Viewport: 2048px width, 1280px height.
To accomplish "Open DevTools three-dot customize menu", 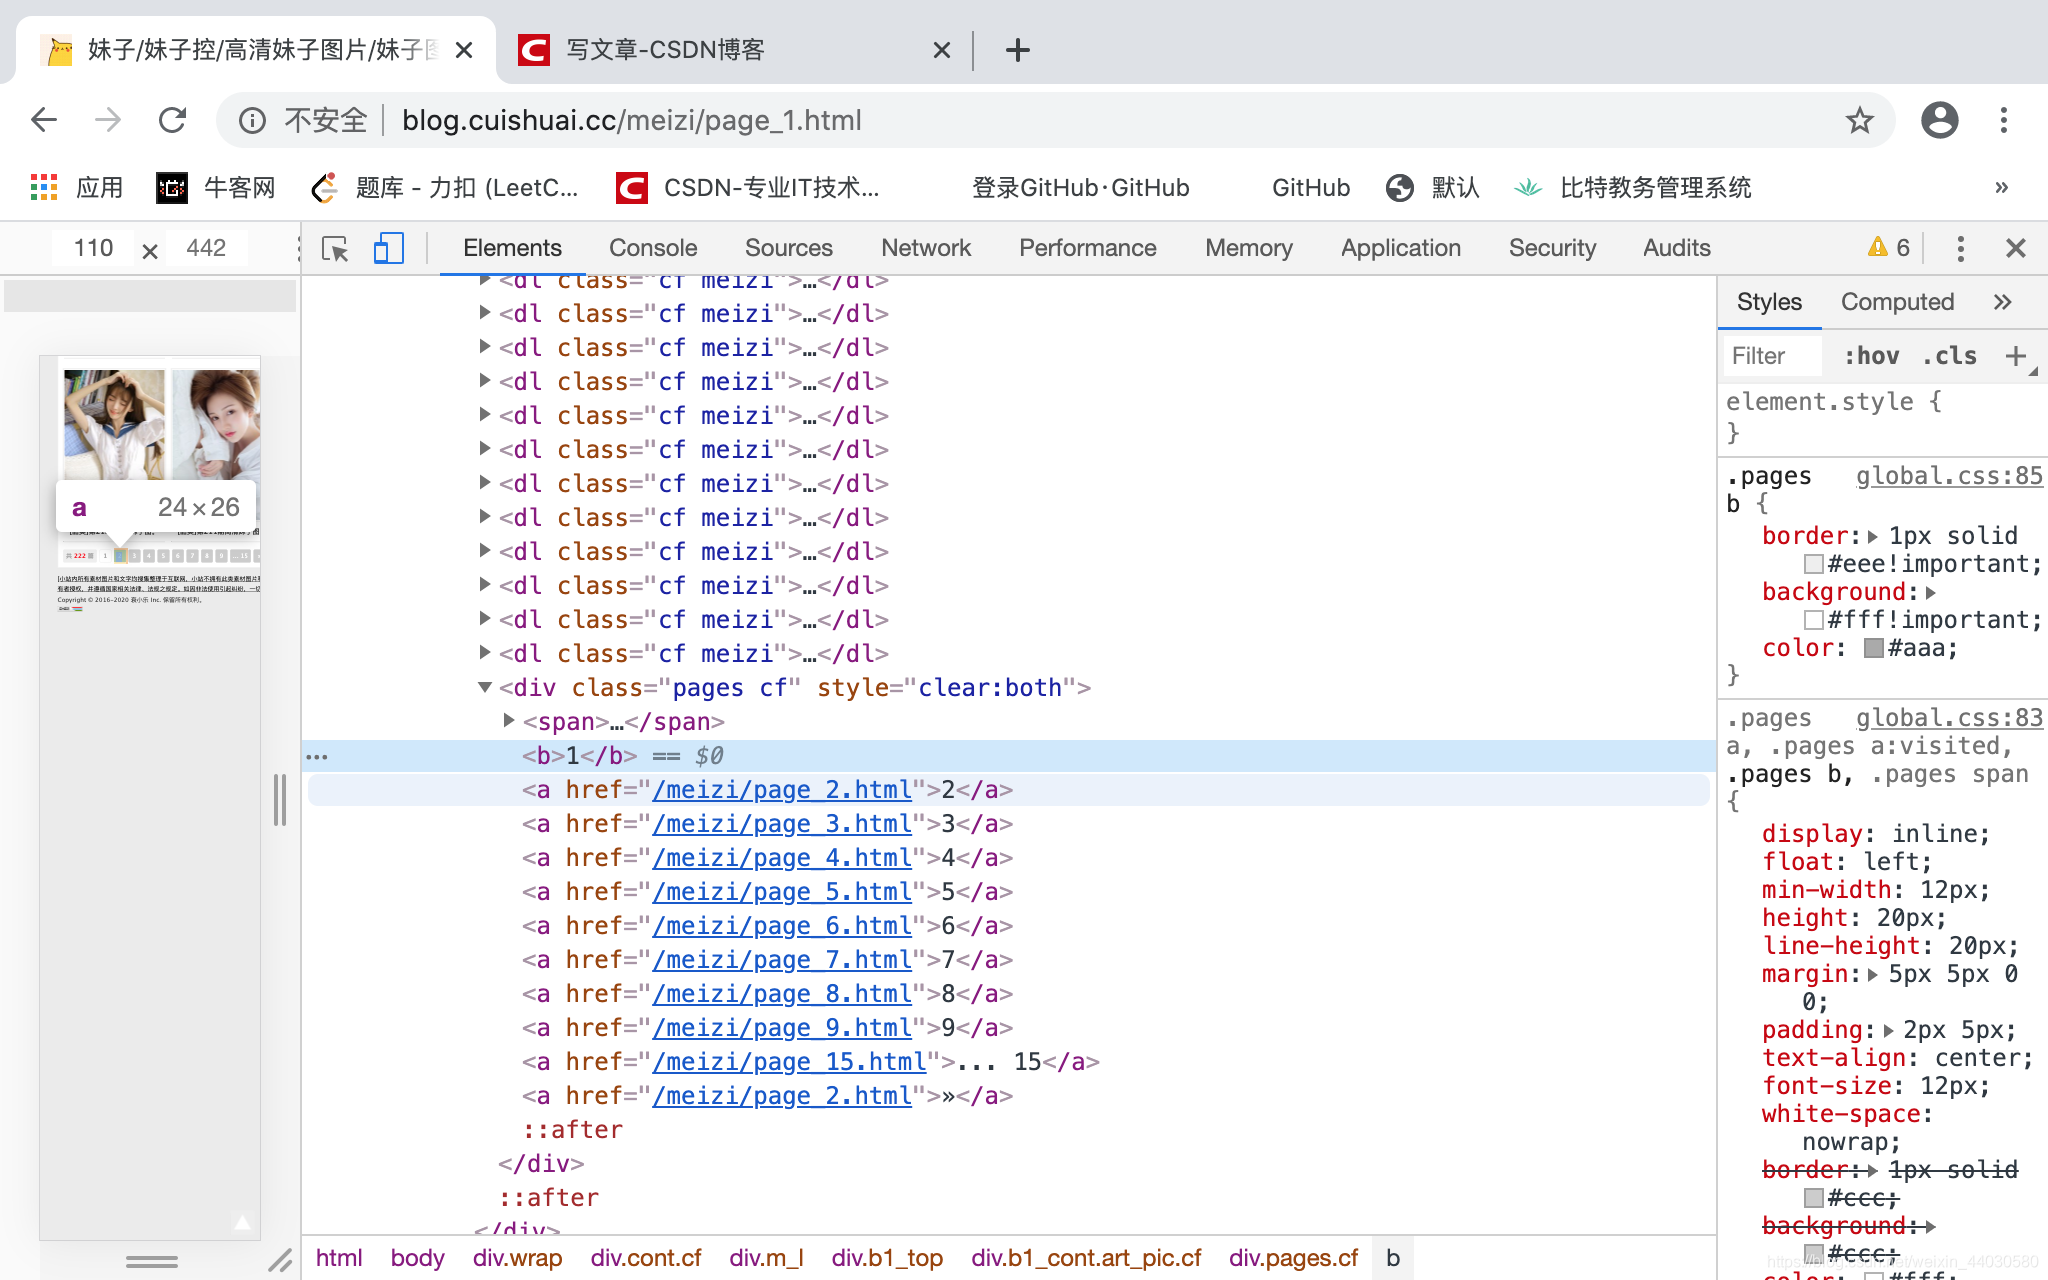I will 1960,248.
